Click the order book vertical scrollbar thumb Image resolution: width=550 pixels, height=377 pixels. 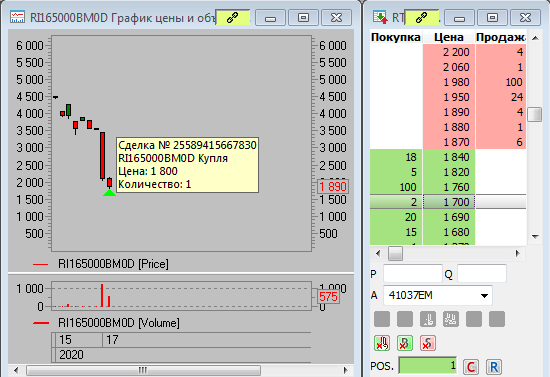[x=535, y=114]
